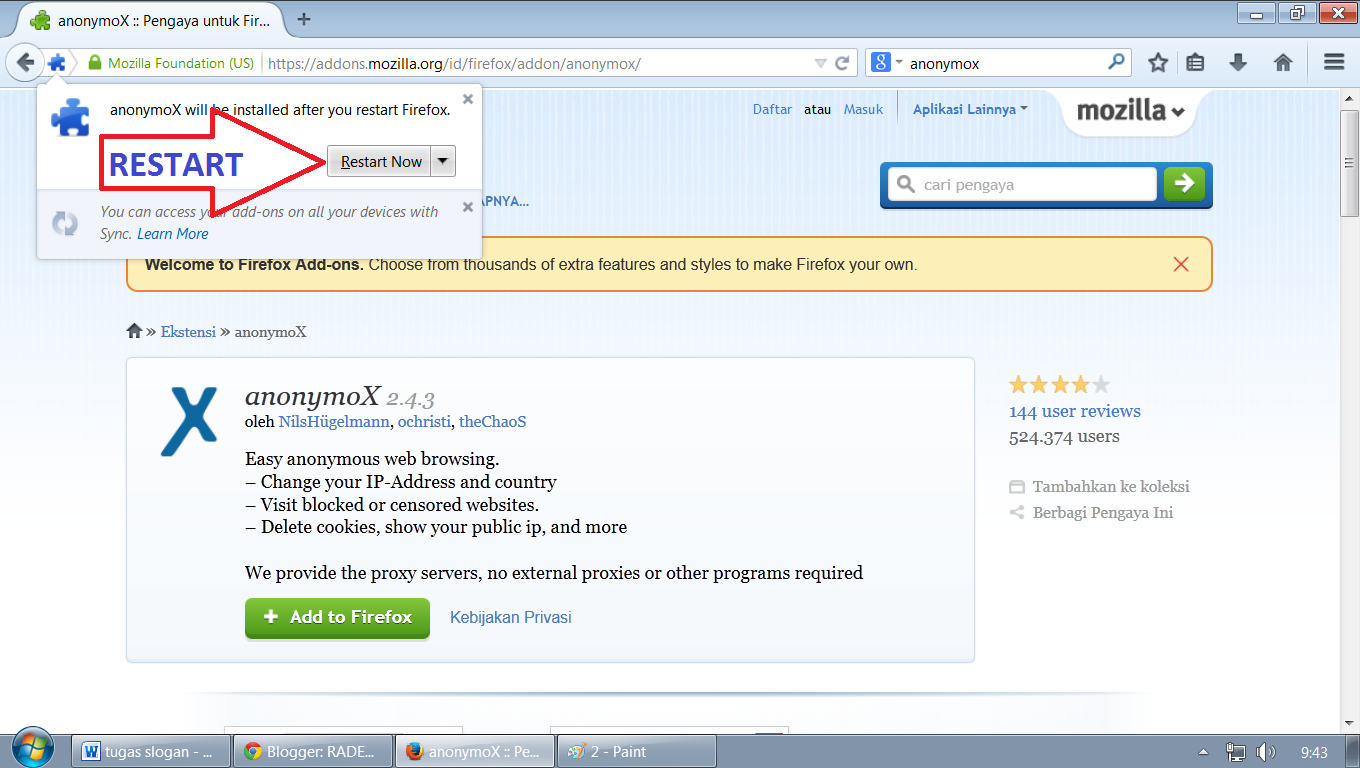Switch to the '2 - Paint' taskbar item
Screen dimensions: 1360x768
pyautogui.click(x=637, y=751)
